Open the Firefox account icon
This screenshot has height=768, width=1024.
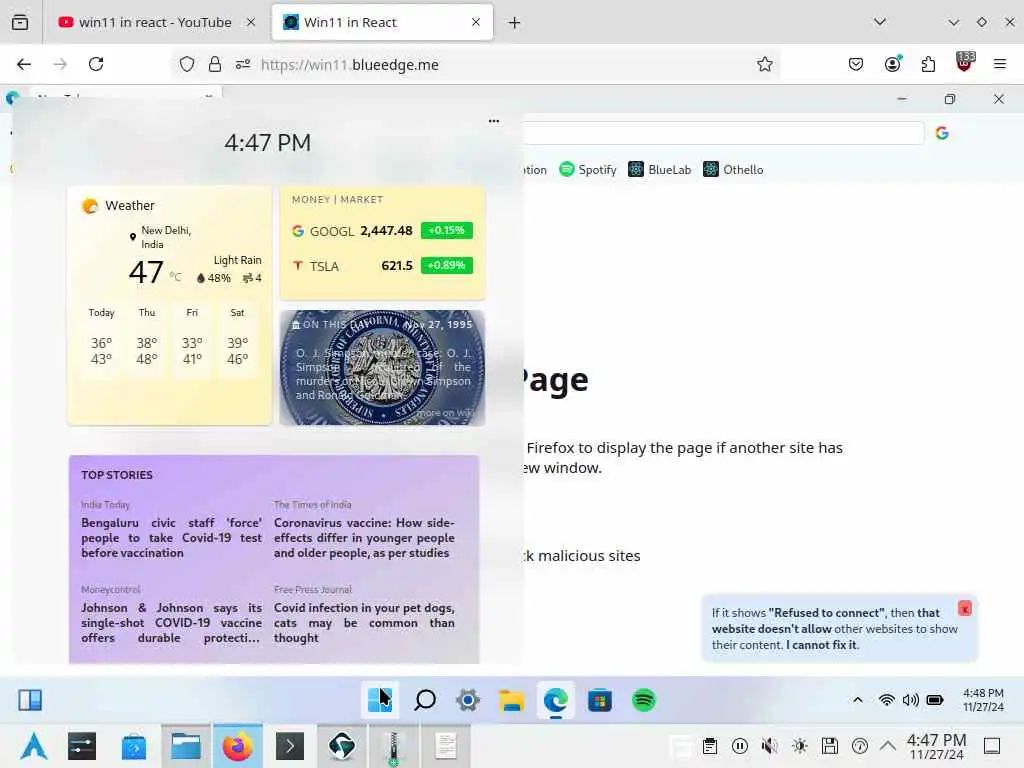coord(893,64)
